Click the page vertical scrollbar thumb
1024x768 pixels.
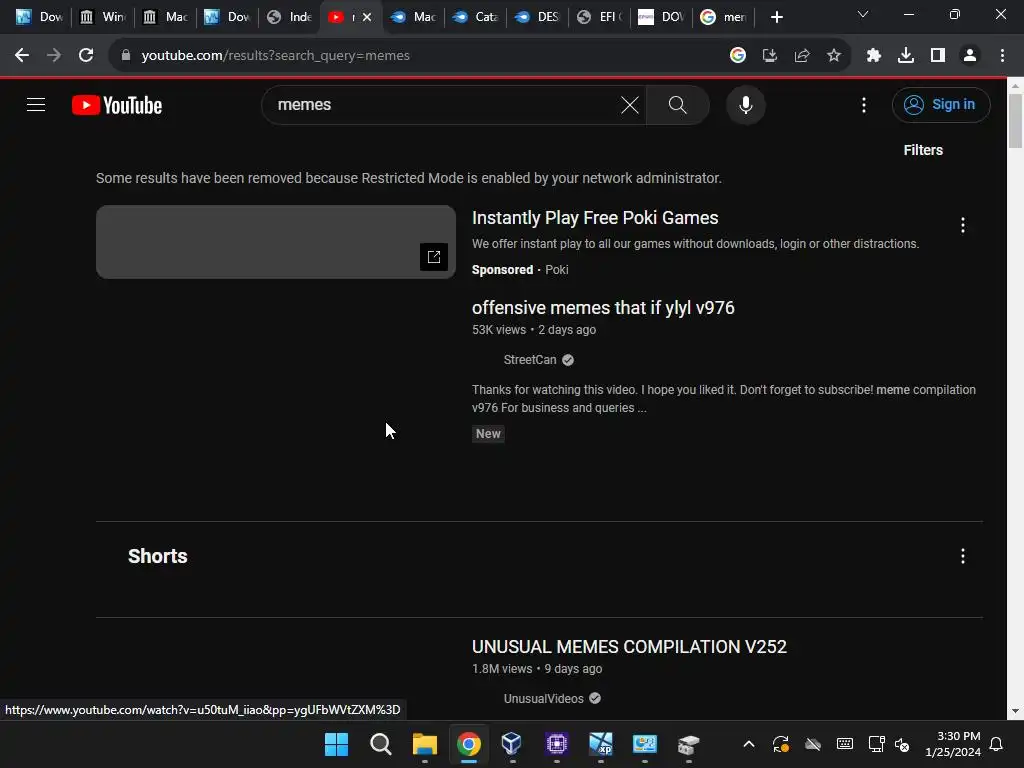click(x=1015, y=121)
